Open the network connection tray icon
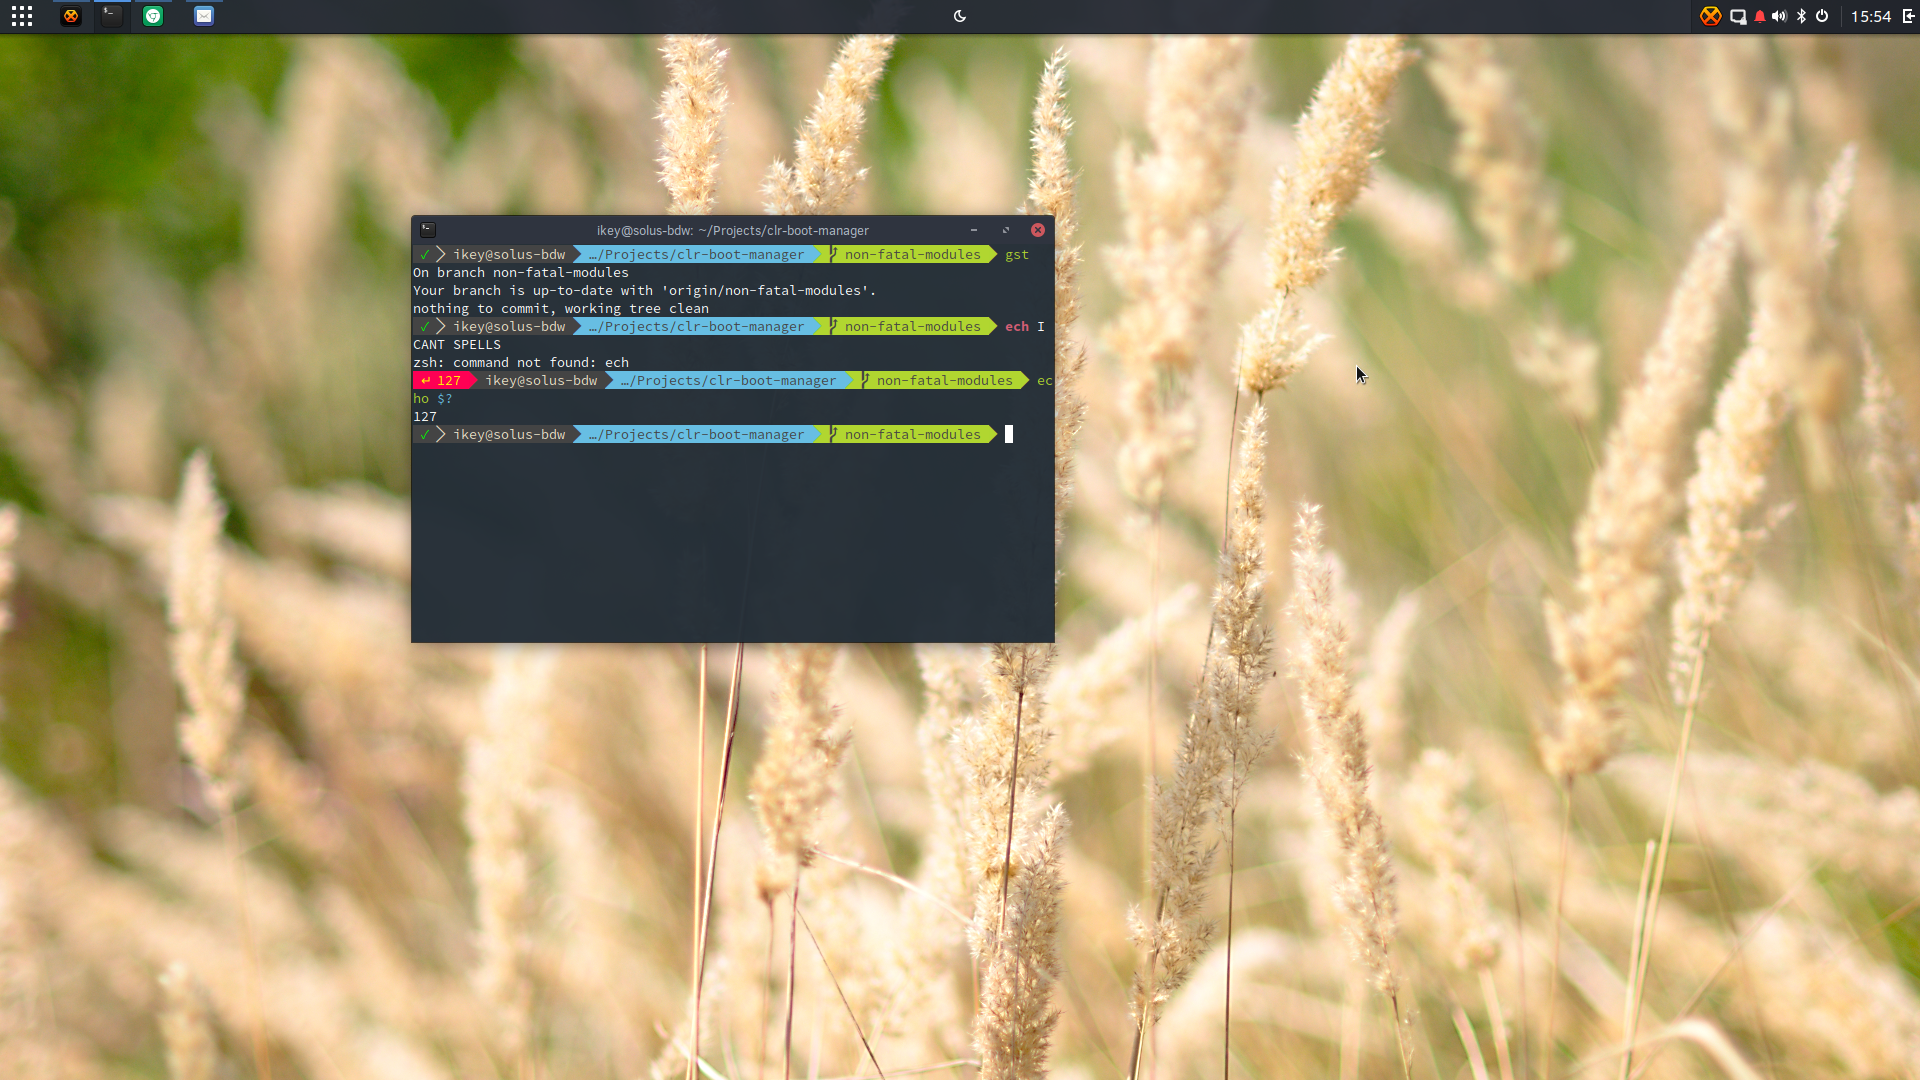Screen dimensions: 1920x1080 tap(1738, 16)
